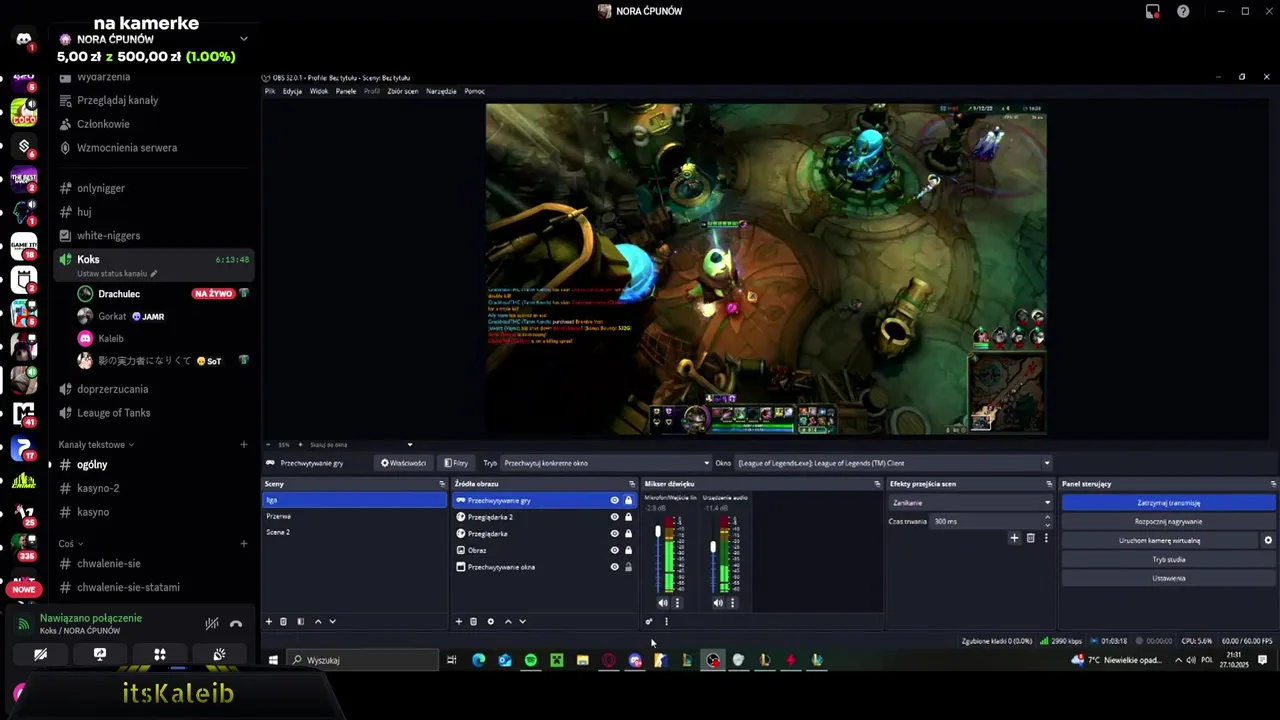Open Mikrofon channel options three dots
1280x720 pixels.
coord(677,603)
